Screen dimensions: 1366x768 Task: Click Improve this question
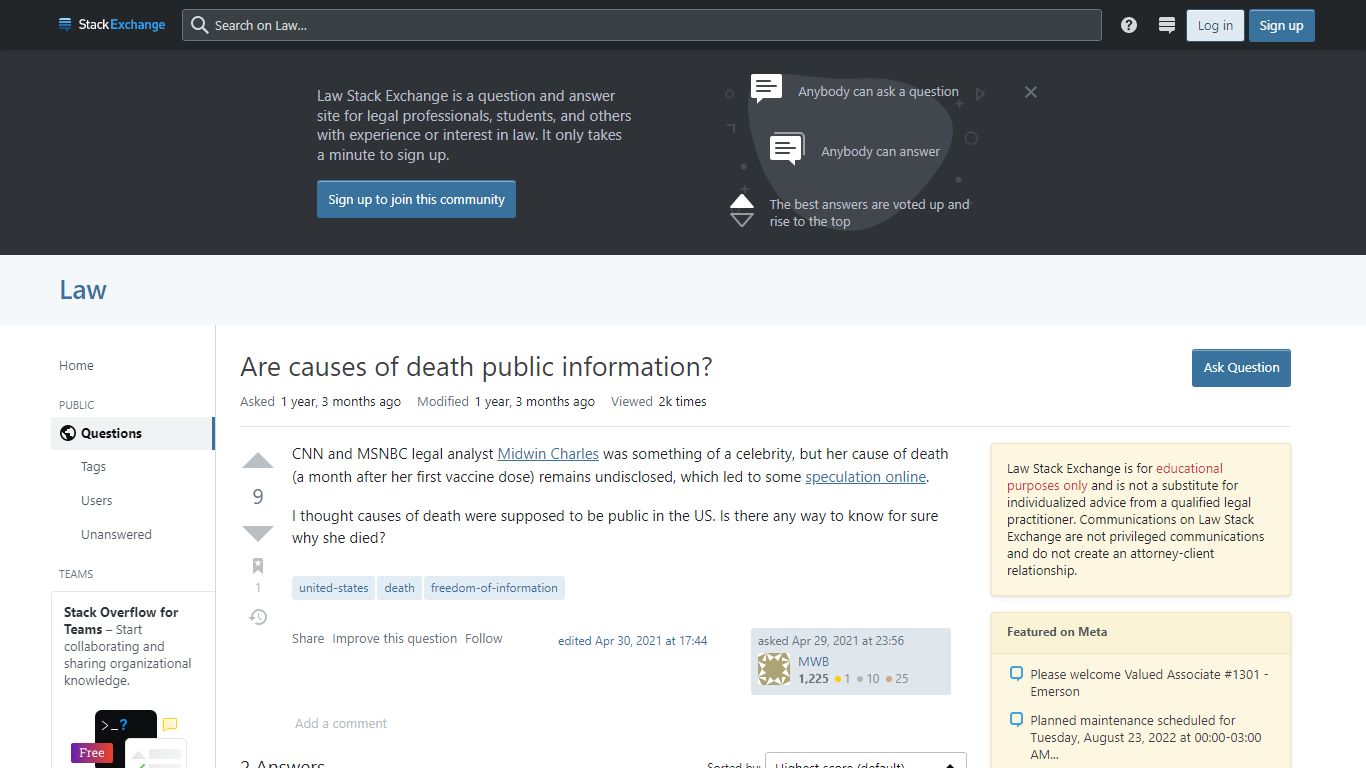(x=394, y=639)
